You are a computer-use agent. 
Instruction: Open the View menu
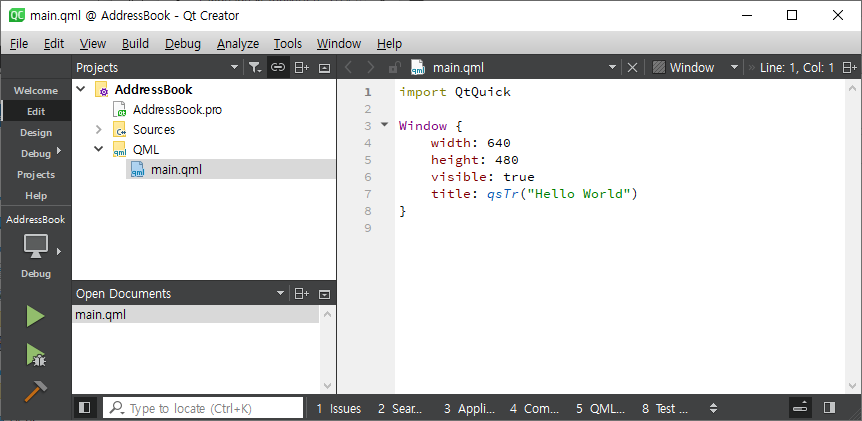pos(92,43)
